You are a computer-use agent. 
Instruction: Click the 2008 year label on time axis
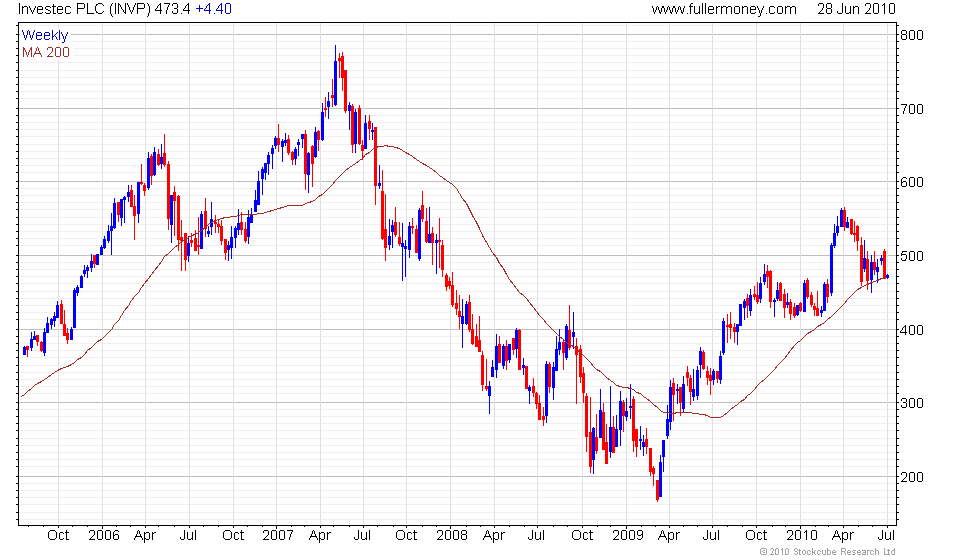coord(452,536)
